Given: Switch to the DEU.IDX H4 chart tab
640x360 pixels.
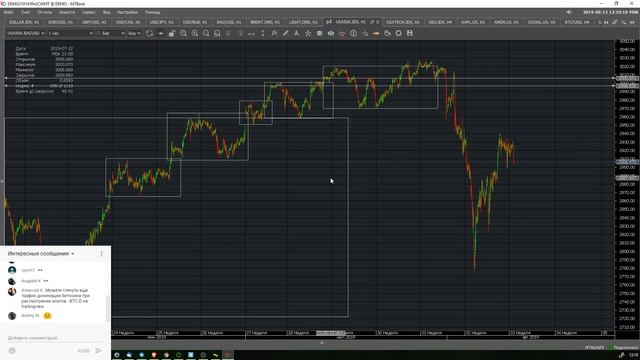Looking at the screenshot, I should [440, 22].
